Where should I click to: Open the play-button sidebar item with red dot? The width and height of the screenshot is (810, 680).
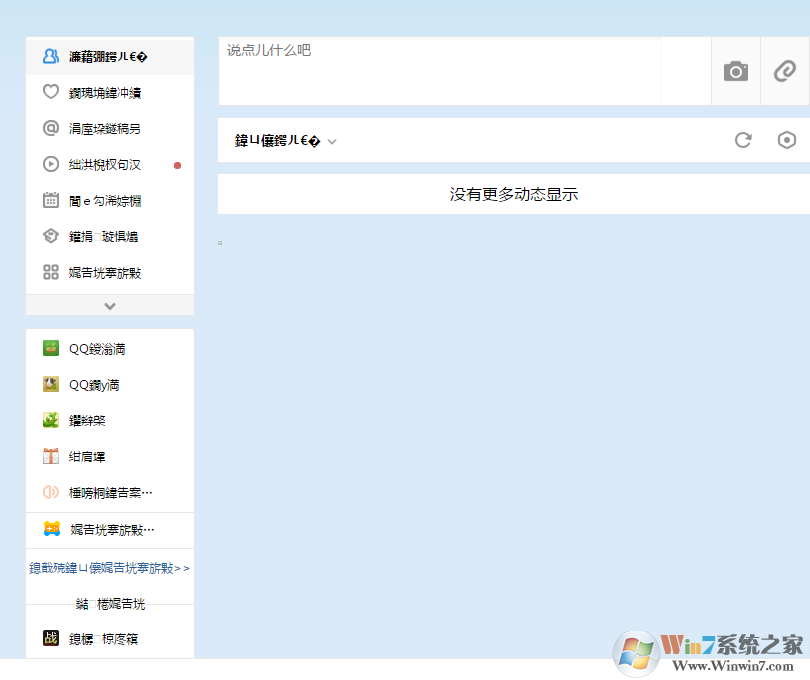105,164
